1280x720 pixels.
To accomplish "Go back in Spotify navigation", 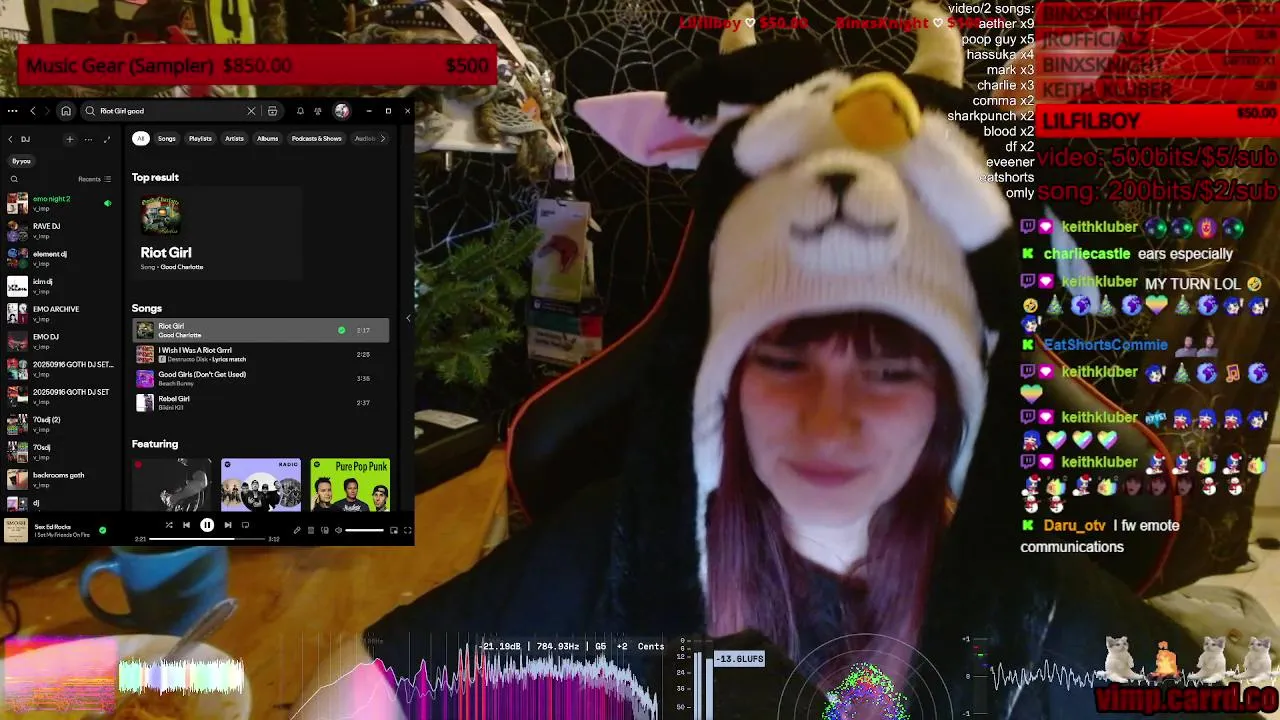I will (x=33, y=111).
